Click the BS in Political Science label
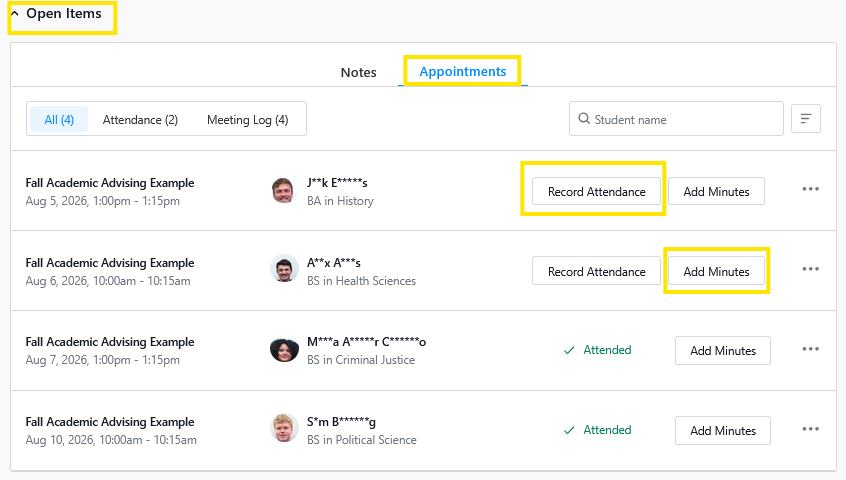The image size is (846, 480). pos(361,440)
